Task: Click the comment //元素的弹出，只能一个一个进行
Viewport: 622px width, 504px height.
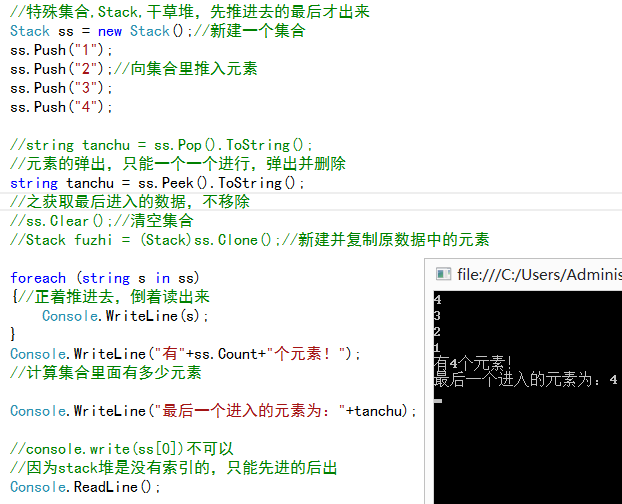Action: 178,163
